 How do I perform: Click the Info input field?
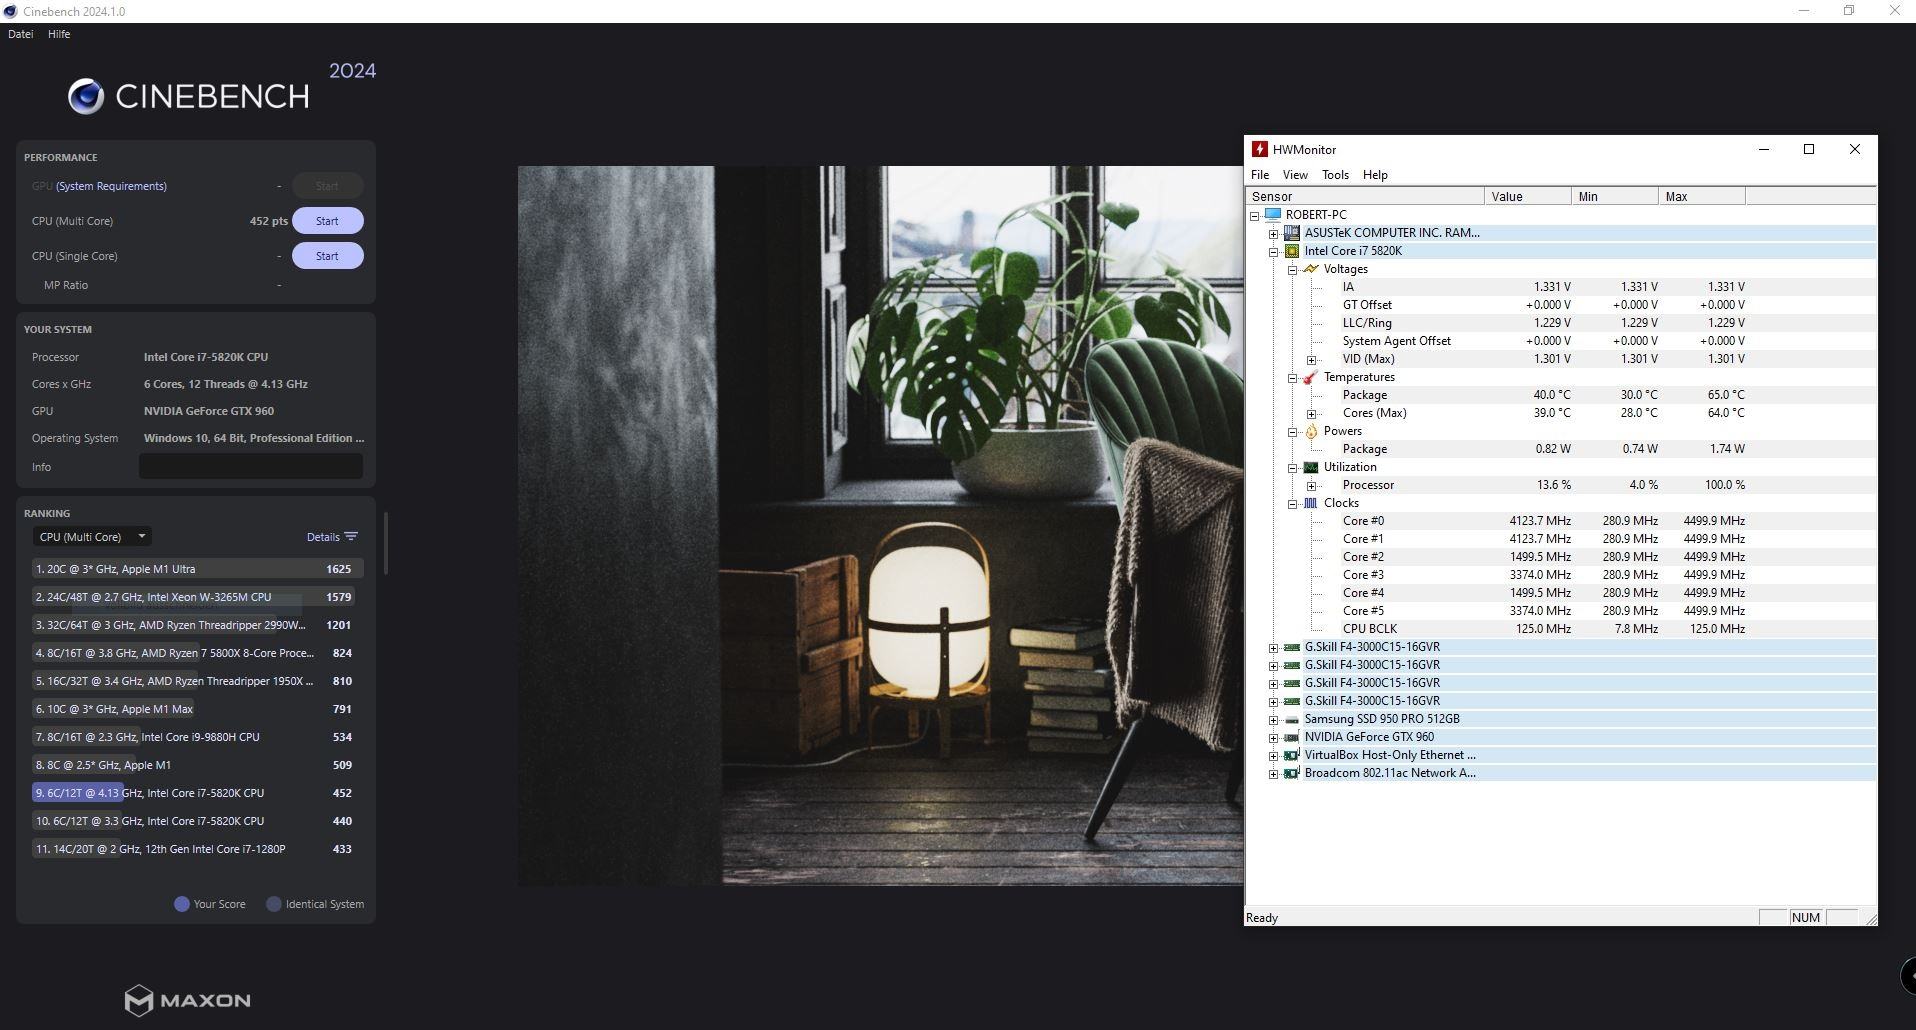point(251,467)
